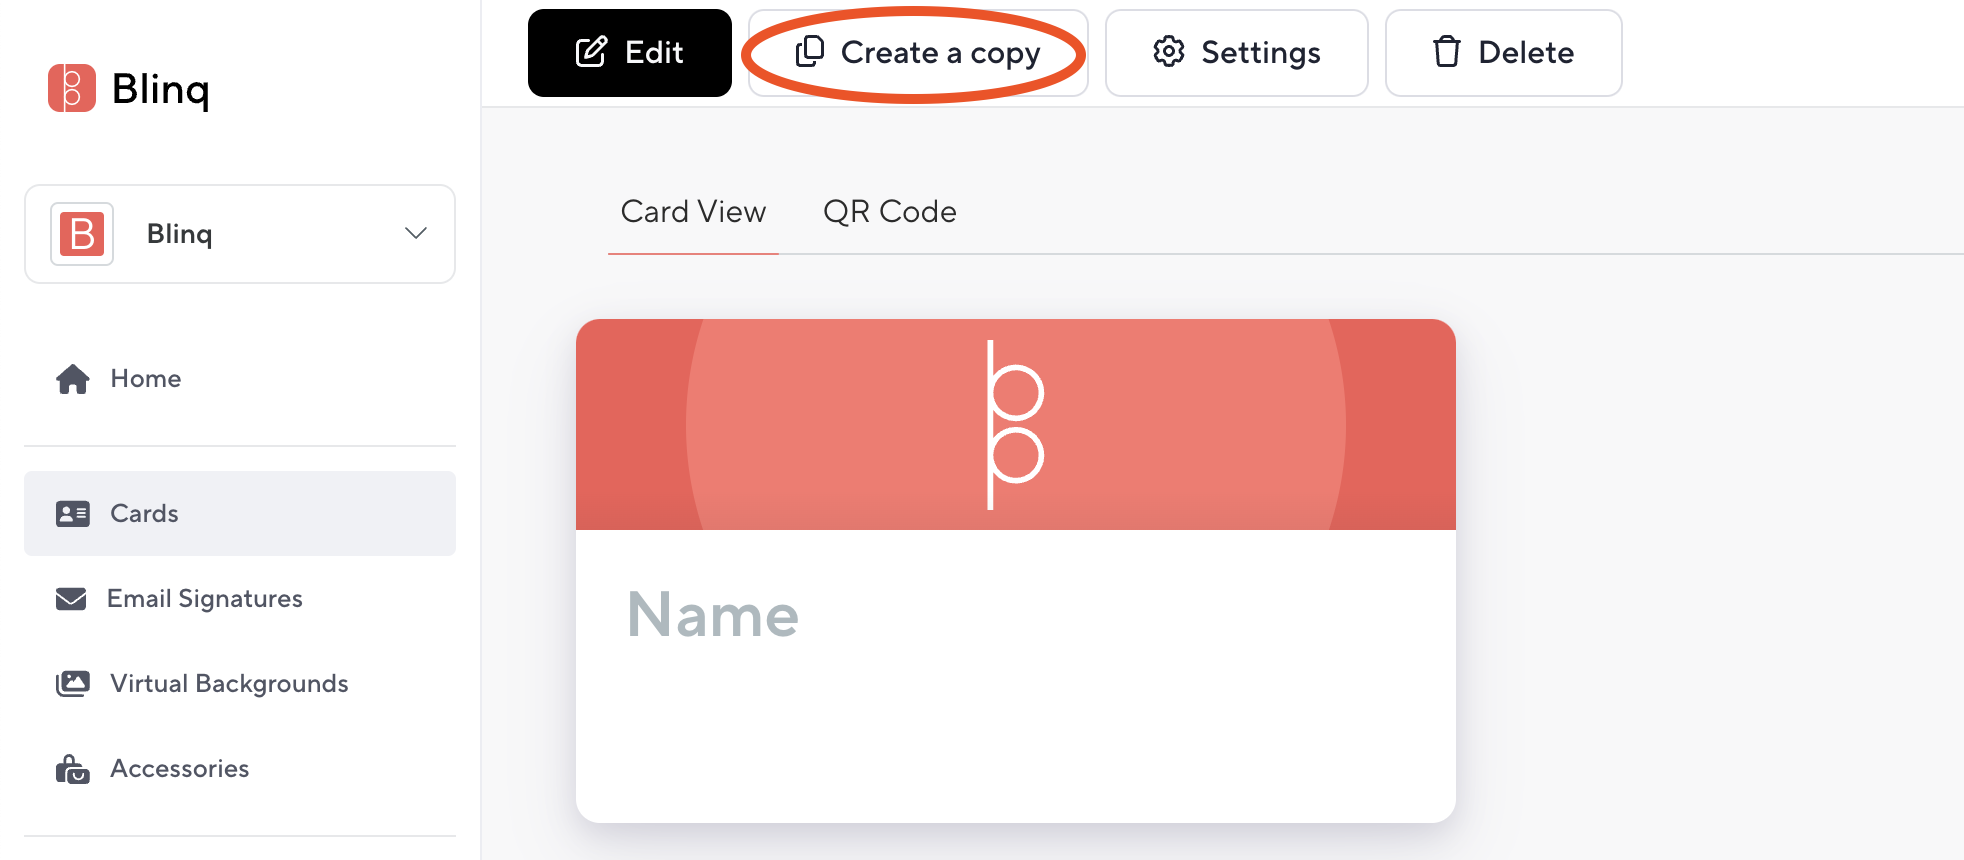The height and width of the screenshot is (860, 1964).
Task: Click the Blinq logo icon
Action: click(x=72, y=88)
